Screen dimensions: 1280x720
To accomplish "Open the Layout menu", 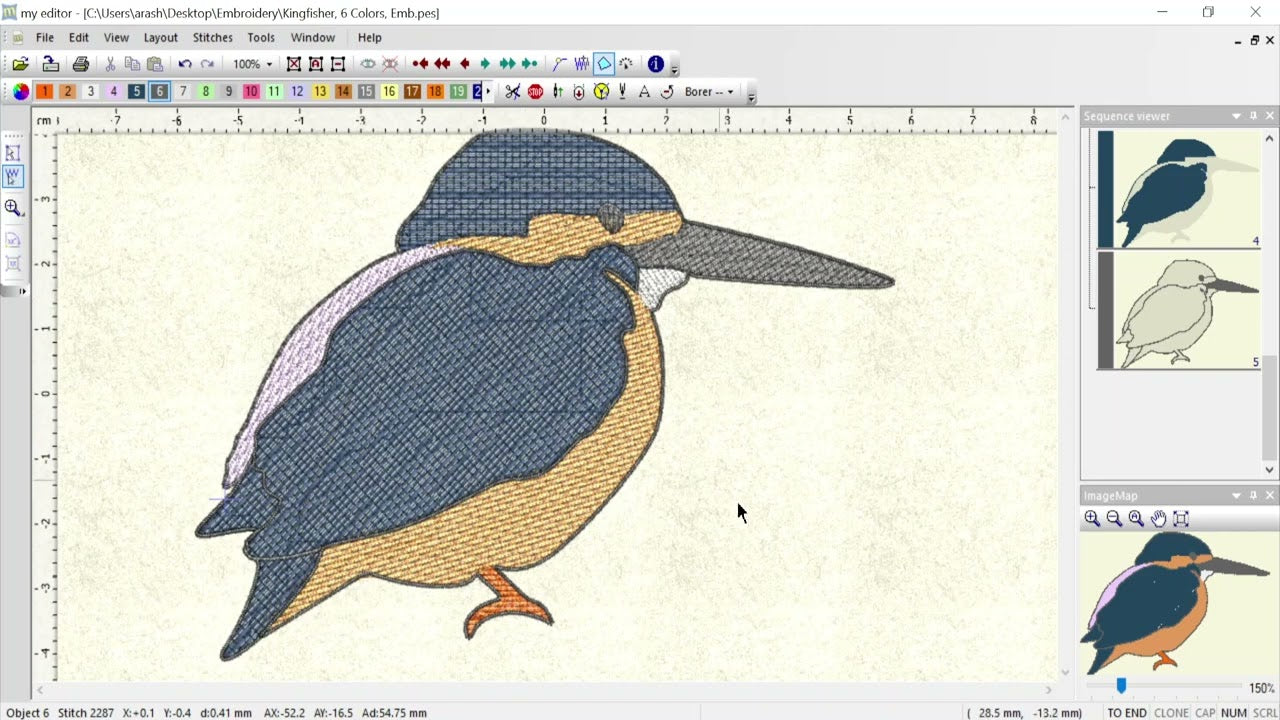I will click(x=160, y=37).
